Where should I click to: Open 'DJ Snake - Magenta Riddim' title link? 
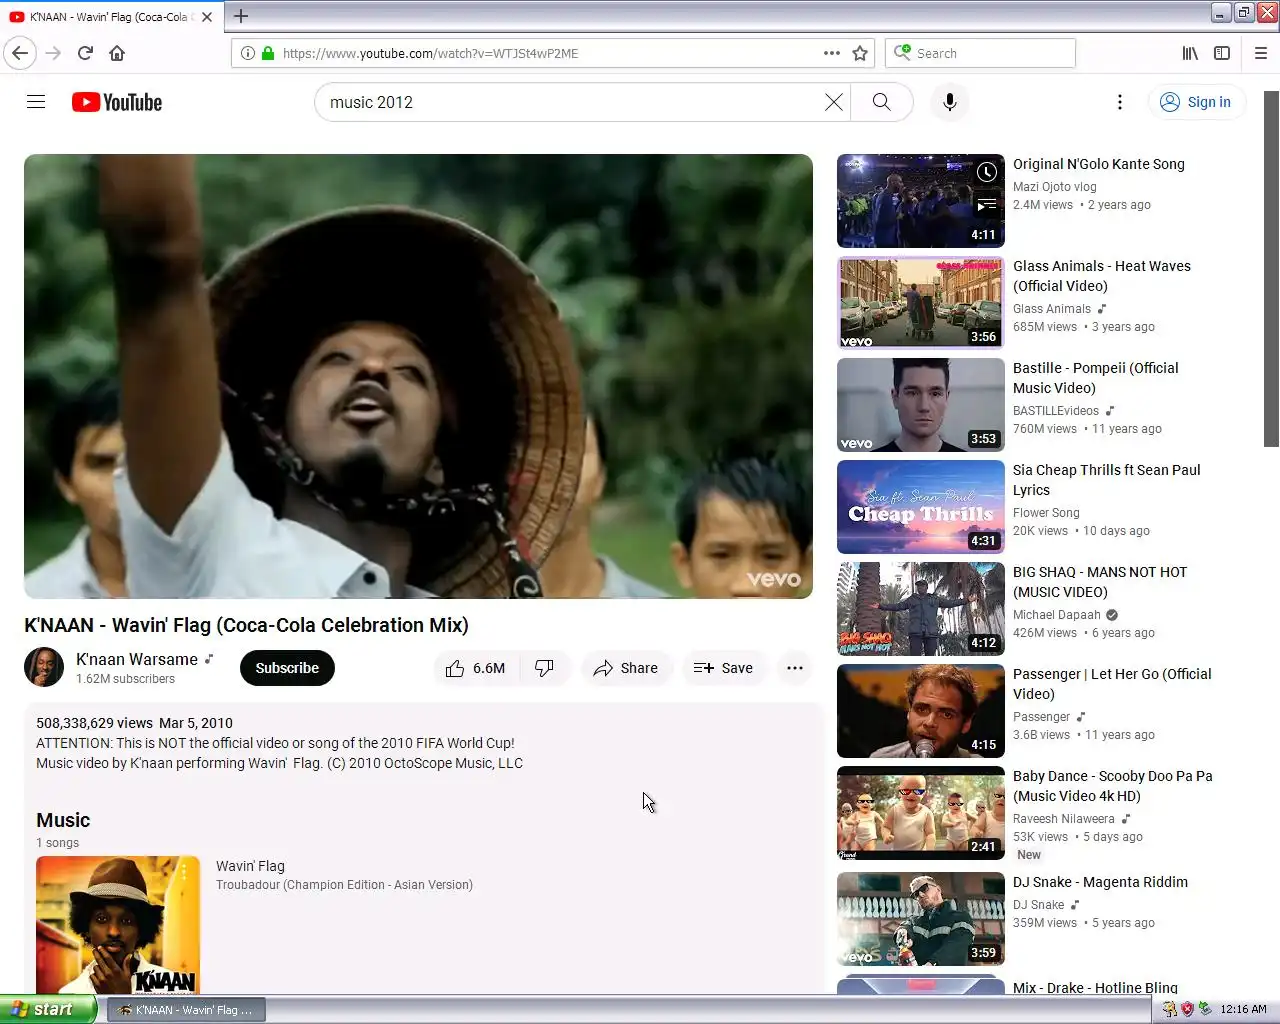1100,882
